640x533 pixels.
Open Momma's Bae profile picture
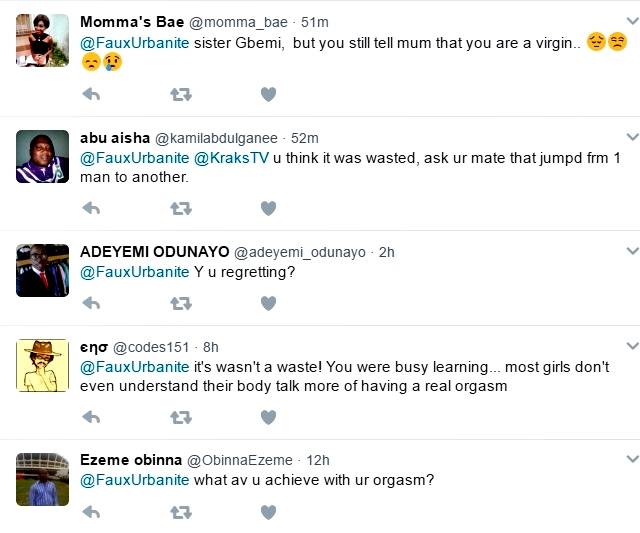tap(44, 39)
